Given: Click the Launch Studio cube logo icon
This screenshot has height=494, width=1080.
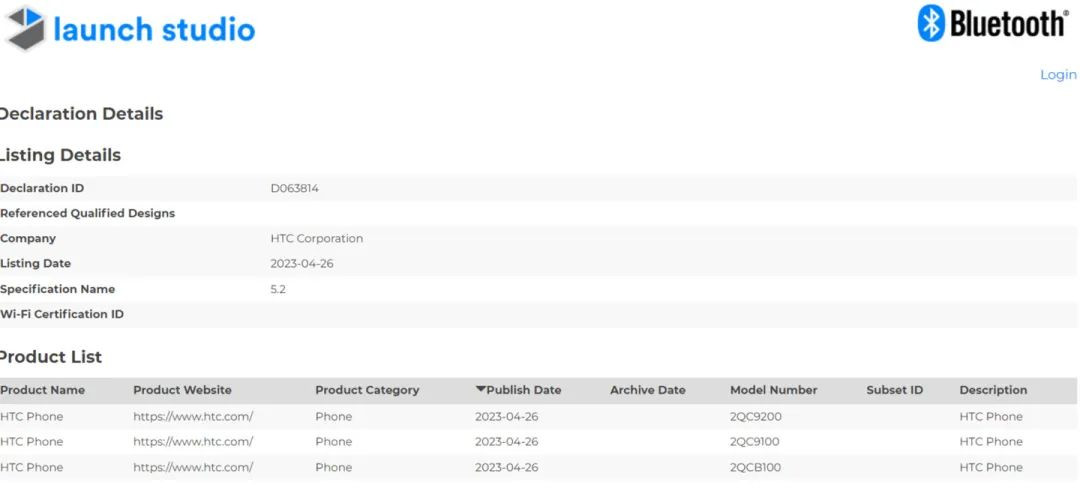Looking at the screenshot, I should pyautogui.click(x=24, y=29).
